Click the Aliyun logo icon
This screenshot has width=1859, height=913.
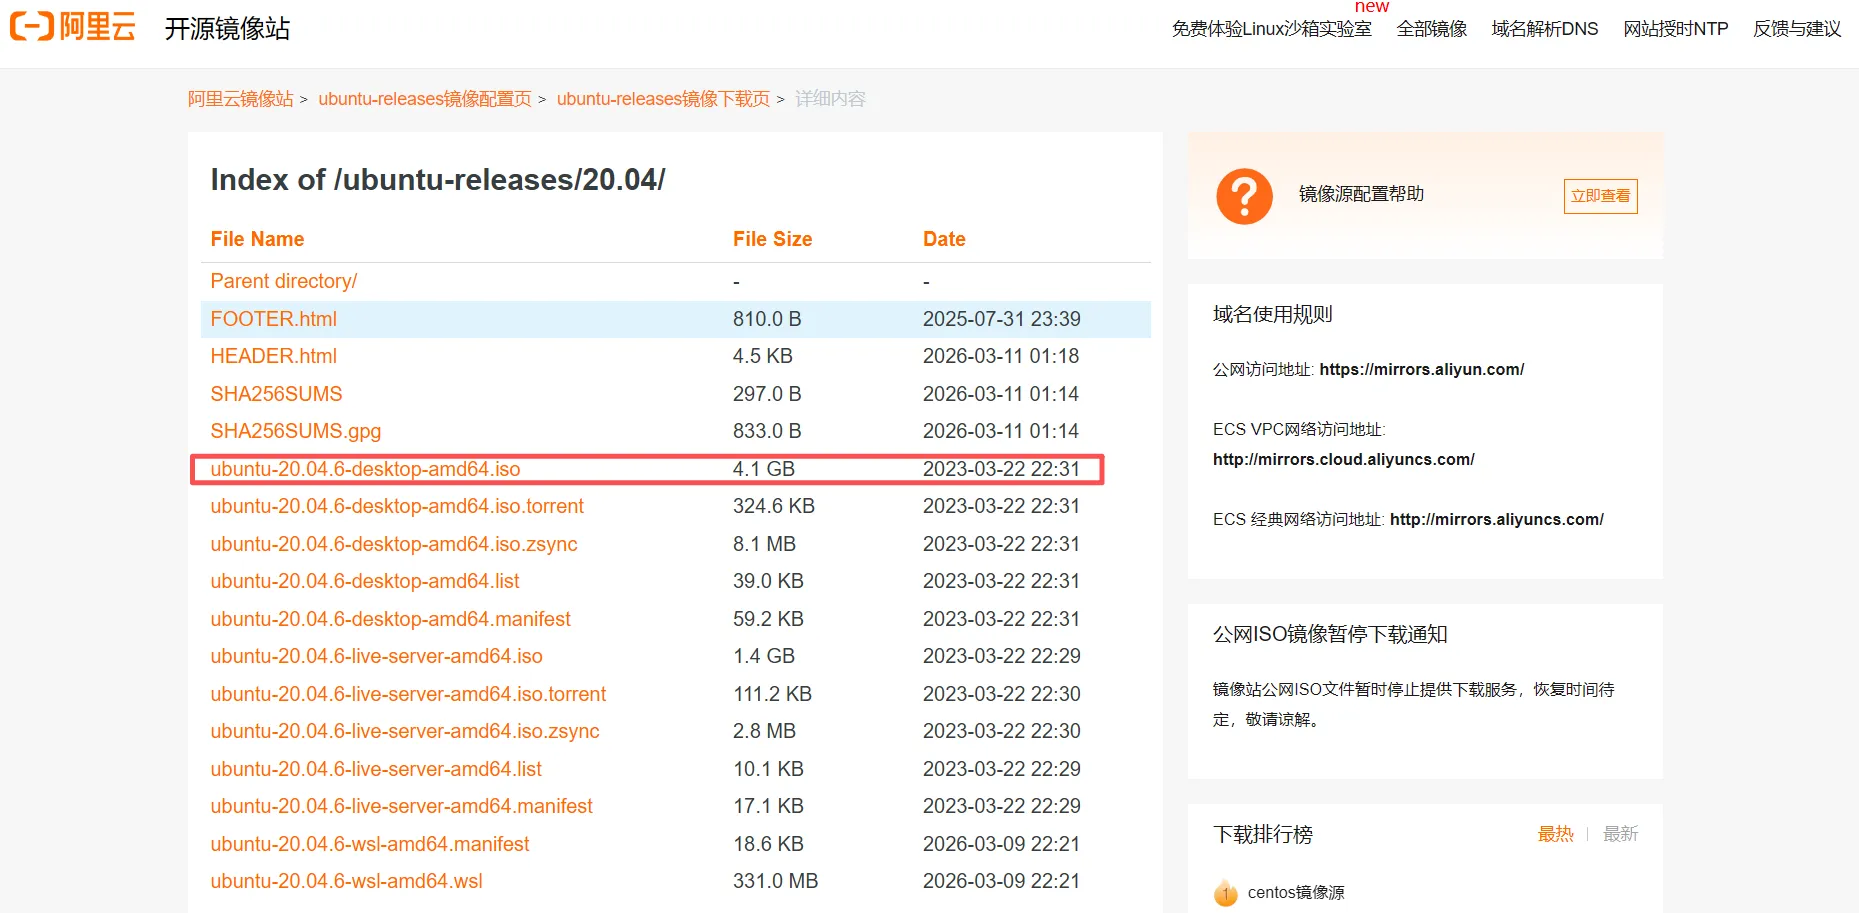click(x=72, y=26)
